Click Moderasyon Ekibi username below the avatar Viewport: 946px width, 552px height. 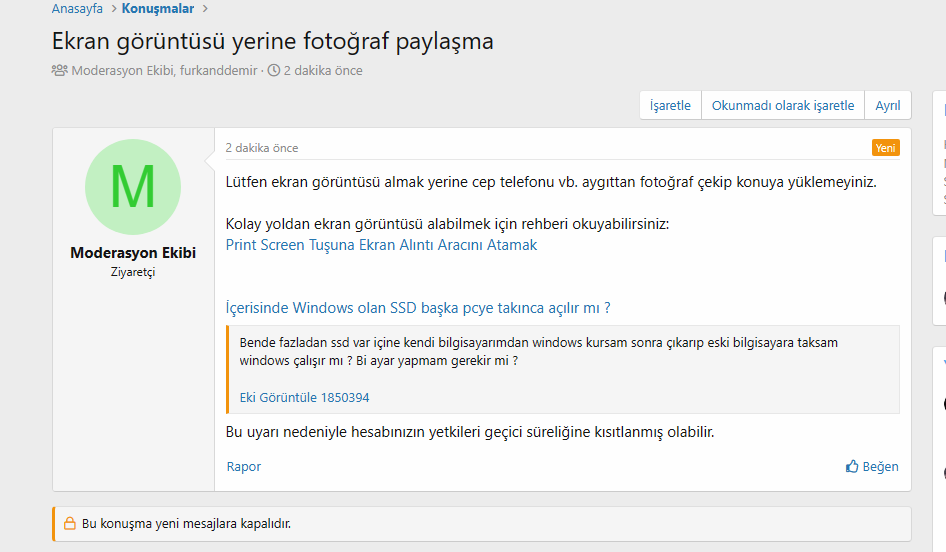pyautogui.click(x=133, y=253)
